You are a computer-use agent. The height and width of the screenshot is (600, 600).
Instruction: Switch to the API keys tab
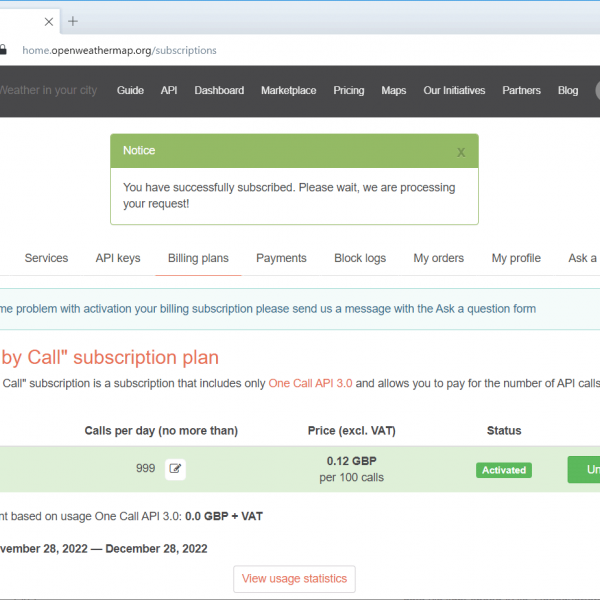pyautogui.click(x=118, y=258)
